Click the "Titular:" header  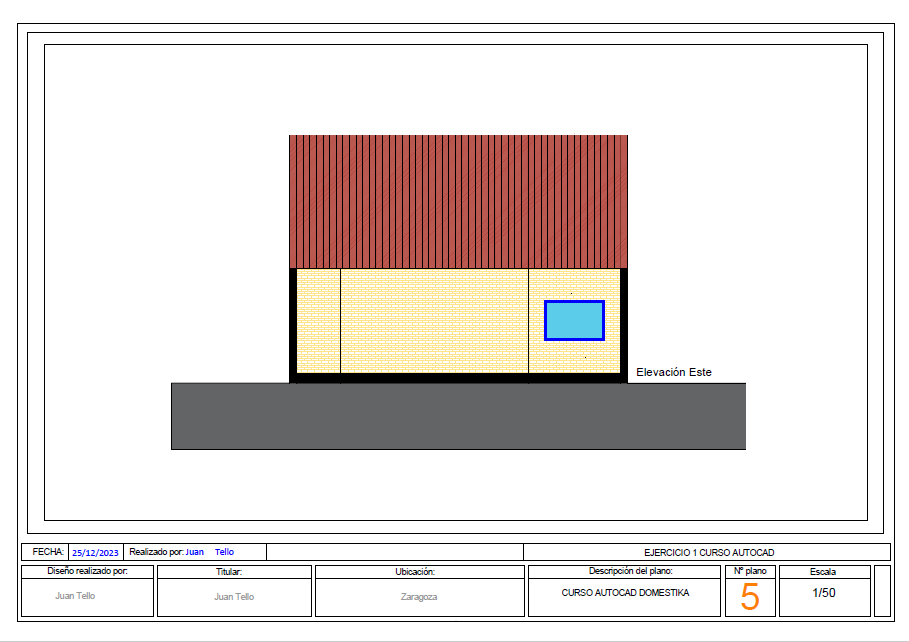[229, 572]
